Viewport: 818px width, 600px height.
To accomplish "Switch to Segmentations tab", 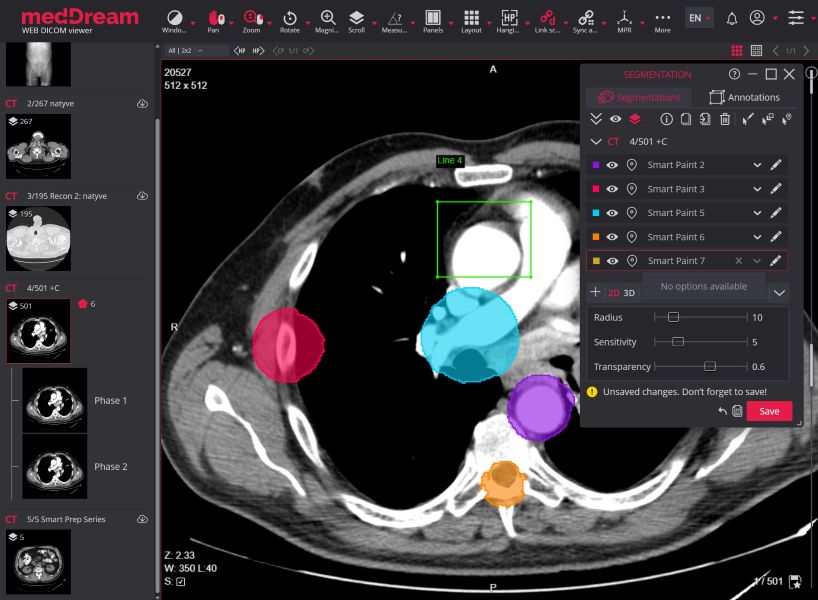I will [640, 97].
